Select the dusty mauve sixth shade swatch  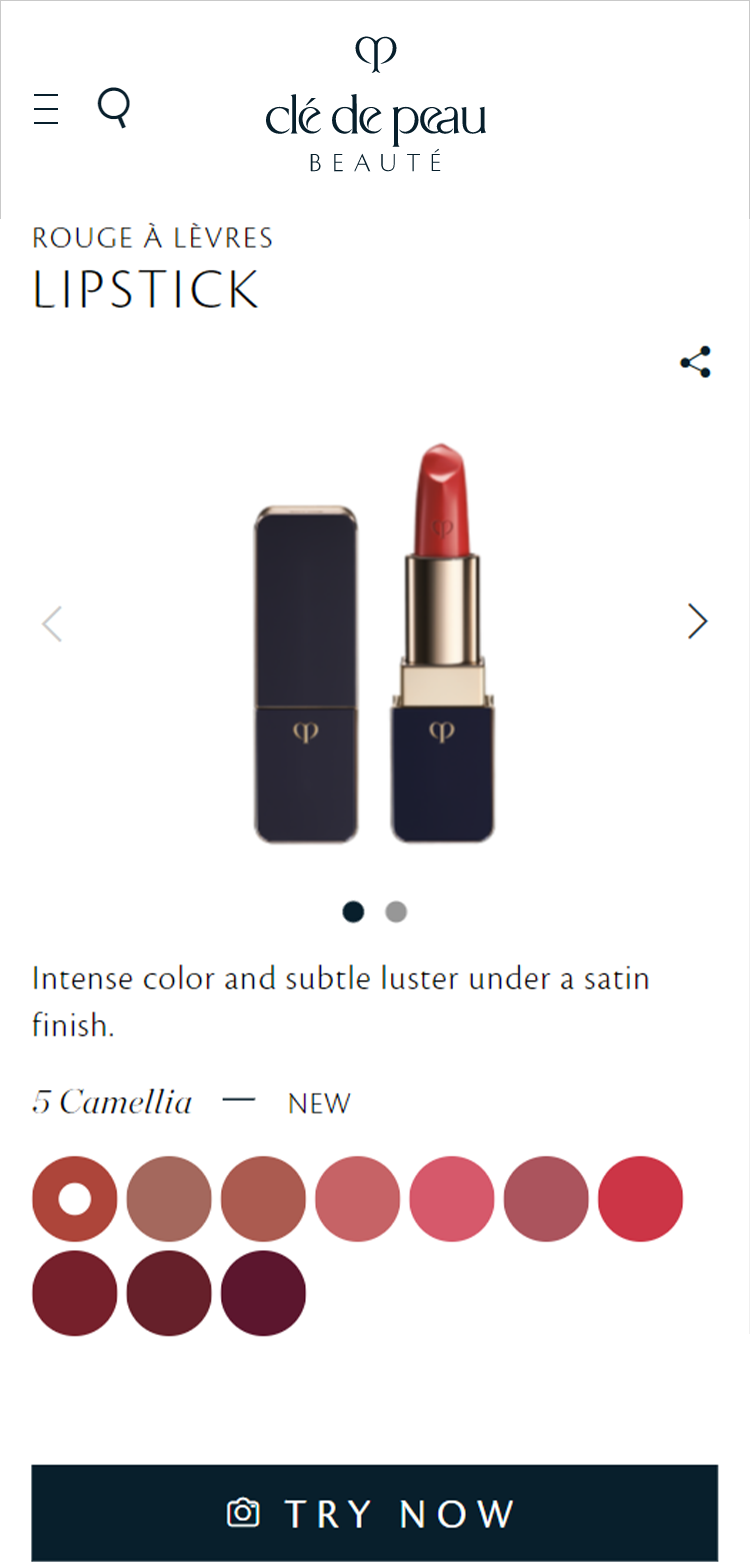pos(546,1199)
